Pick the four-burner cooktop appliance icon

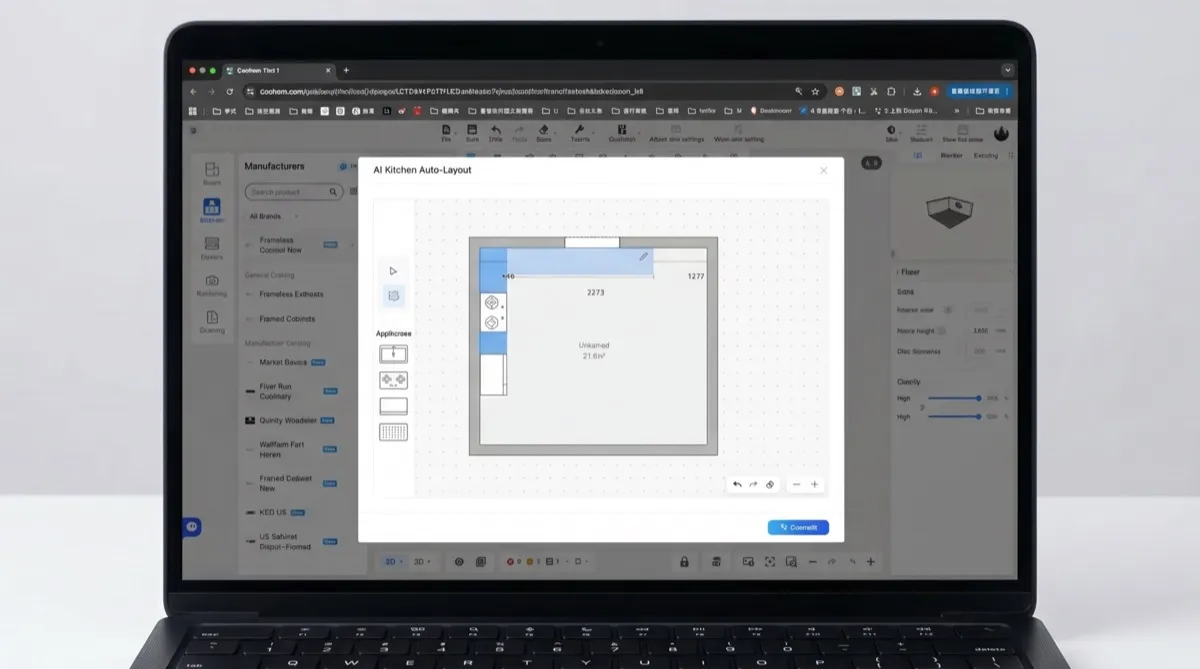pyautogui.click(x=393, y=380)
